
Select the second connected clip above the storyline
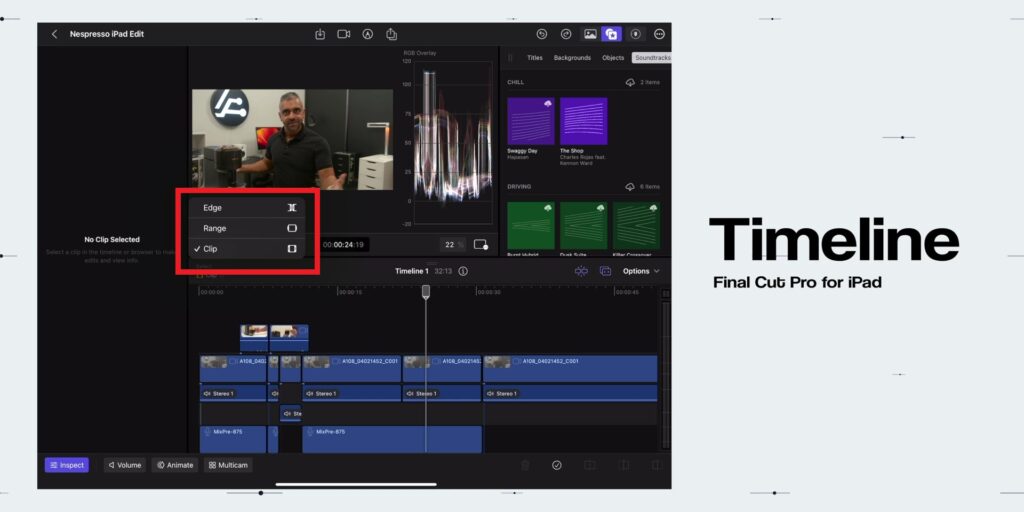coord(289,338)
